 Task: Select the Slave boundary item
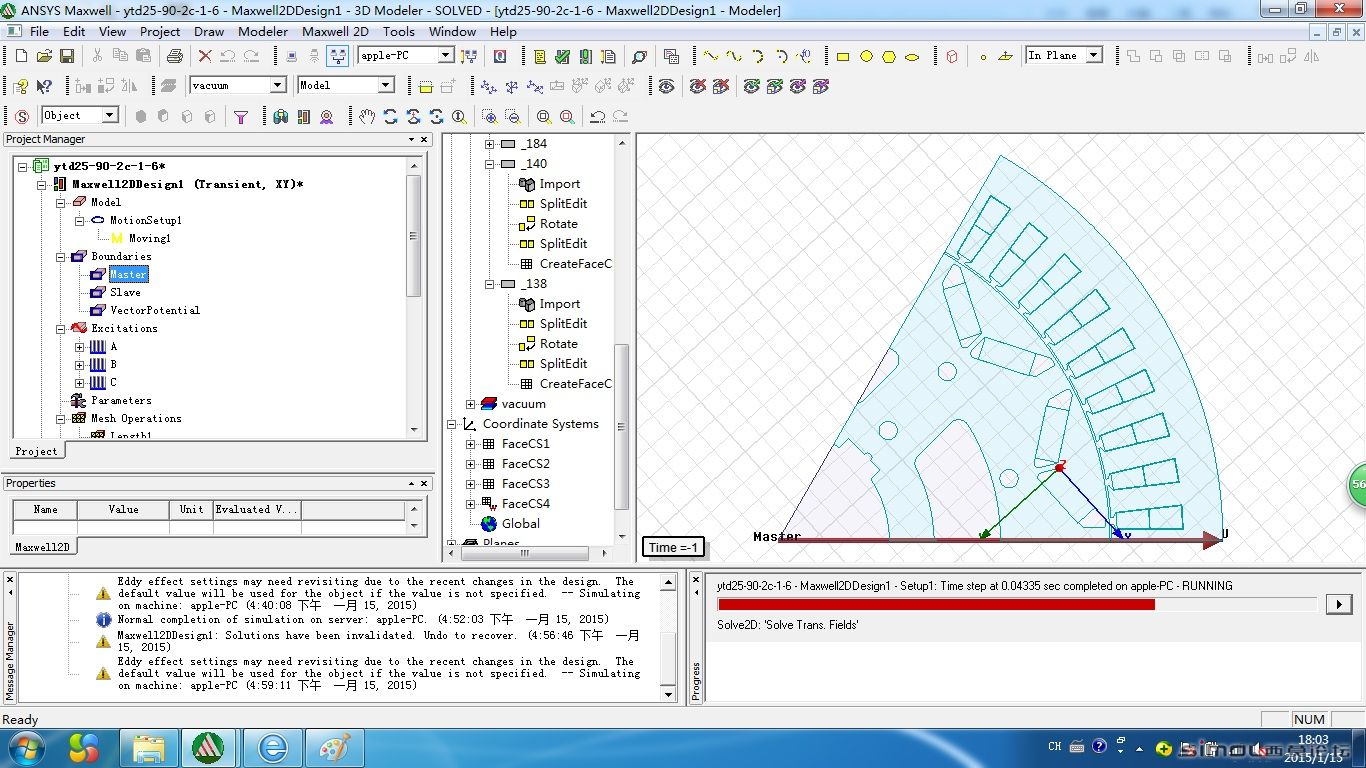pyautogui.click(x=125, y=292)
